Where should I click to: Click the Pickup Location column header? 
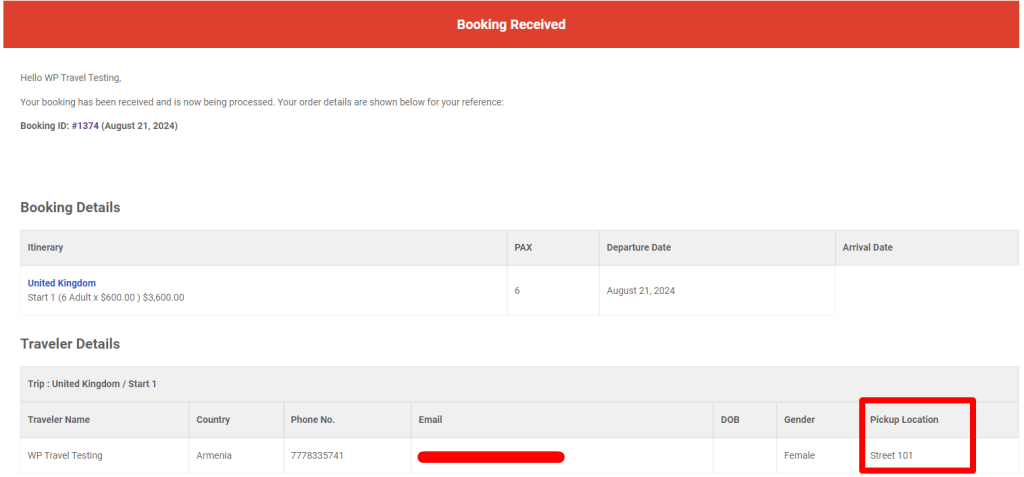pos(904,420)
